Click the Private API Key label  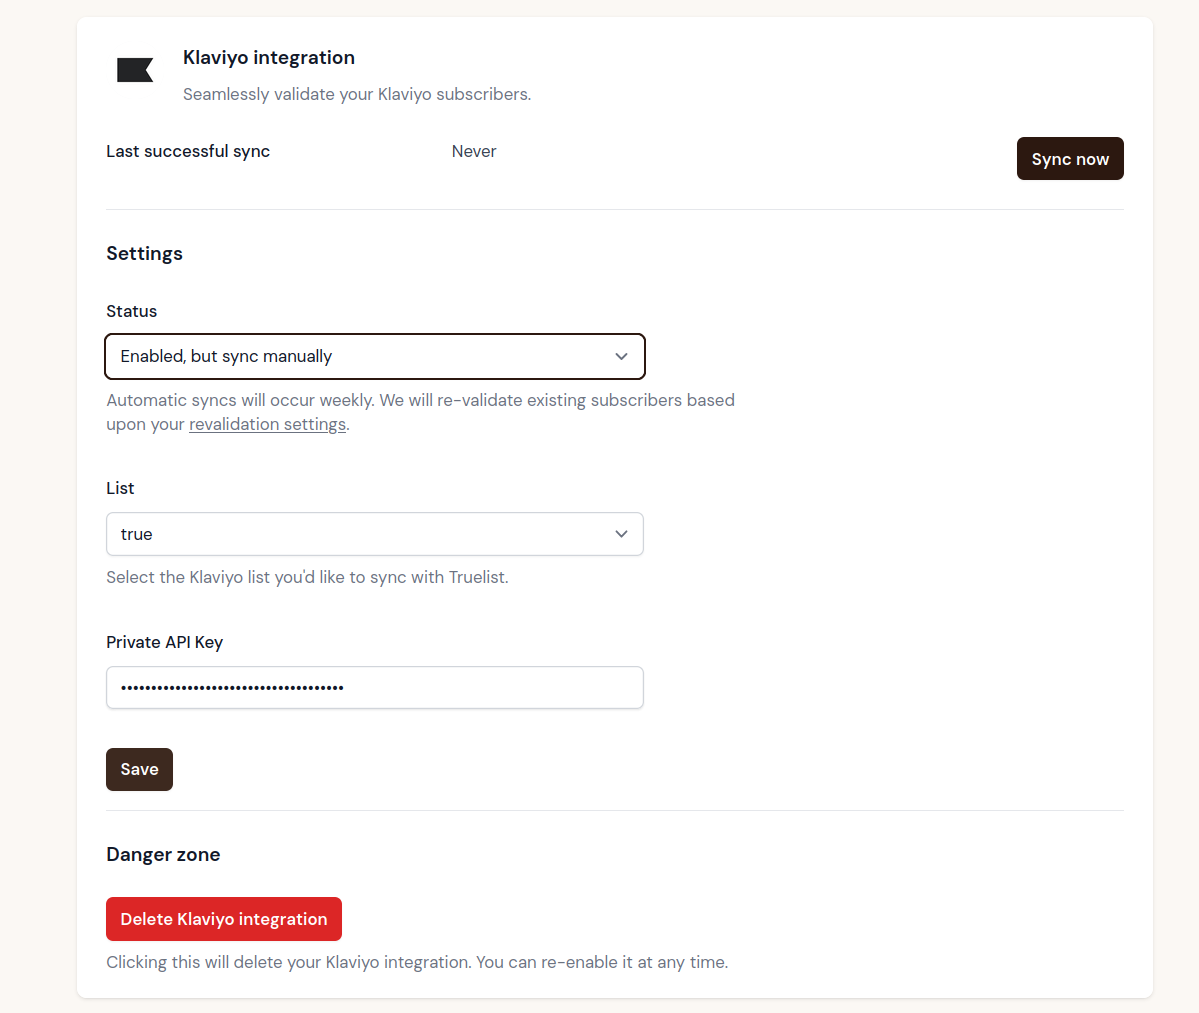coord(164,642)
